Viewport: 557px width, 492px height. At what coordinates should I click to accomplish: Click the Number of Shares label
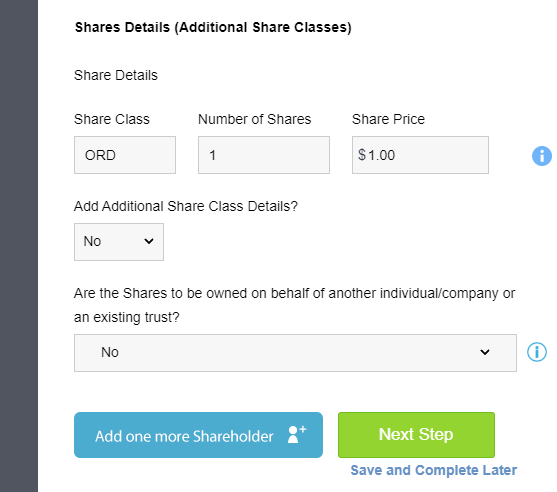254,119
